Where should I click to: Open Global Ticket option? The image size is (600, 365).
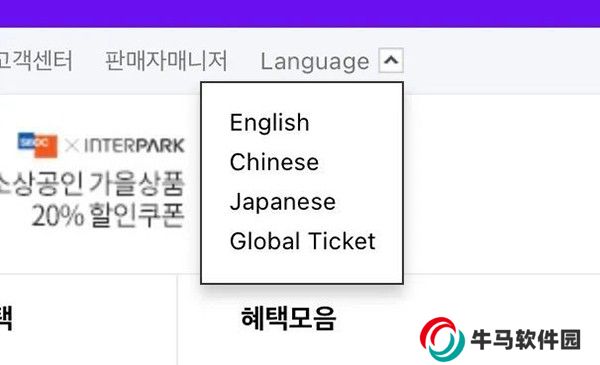[302, 241]
